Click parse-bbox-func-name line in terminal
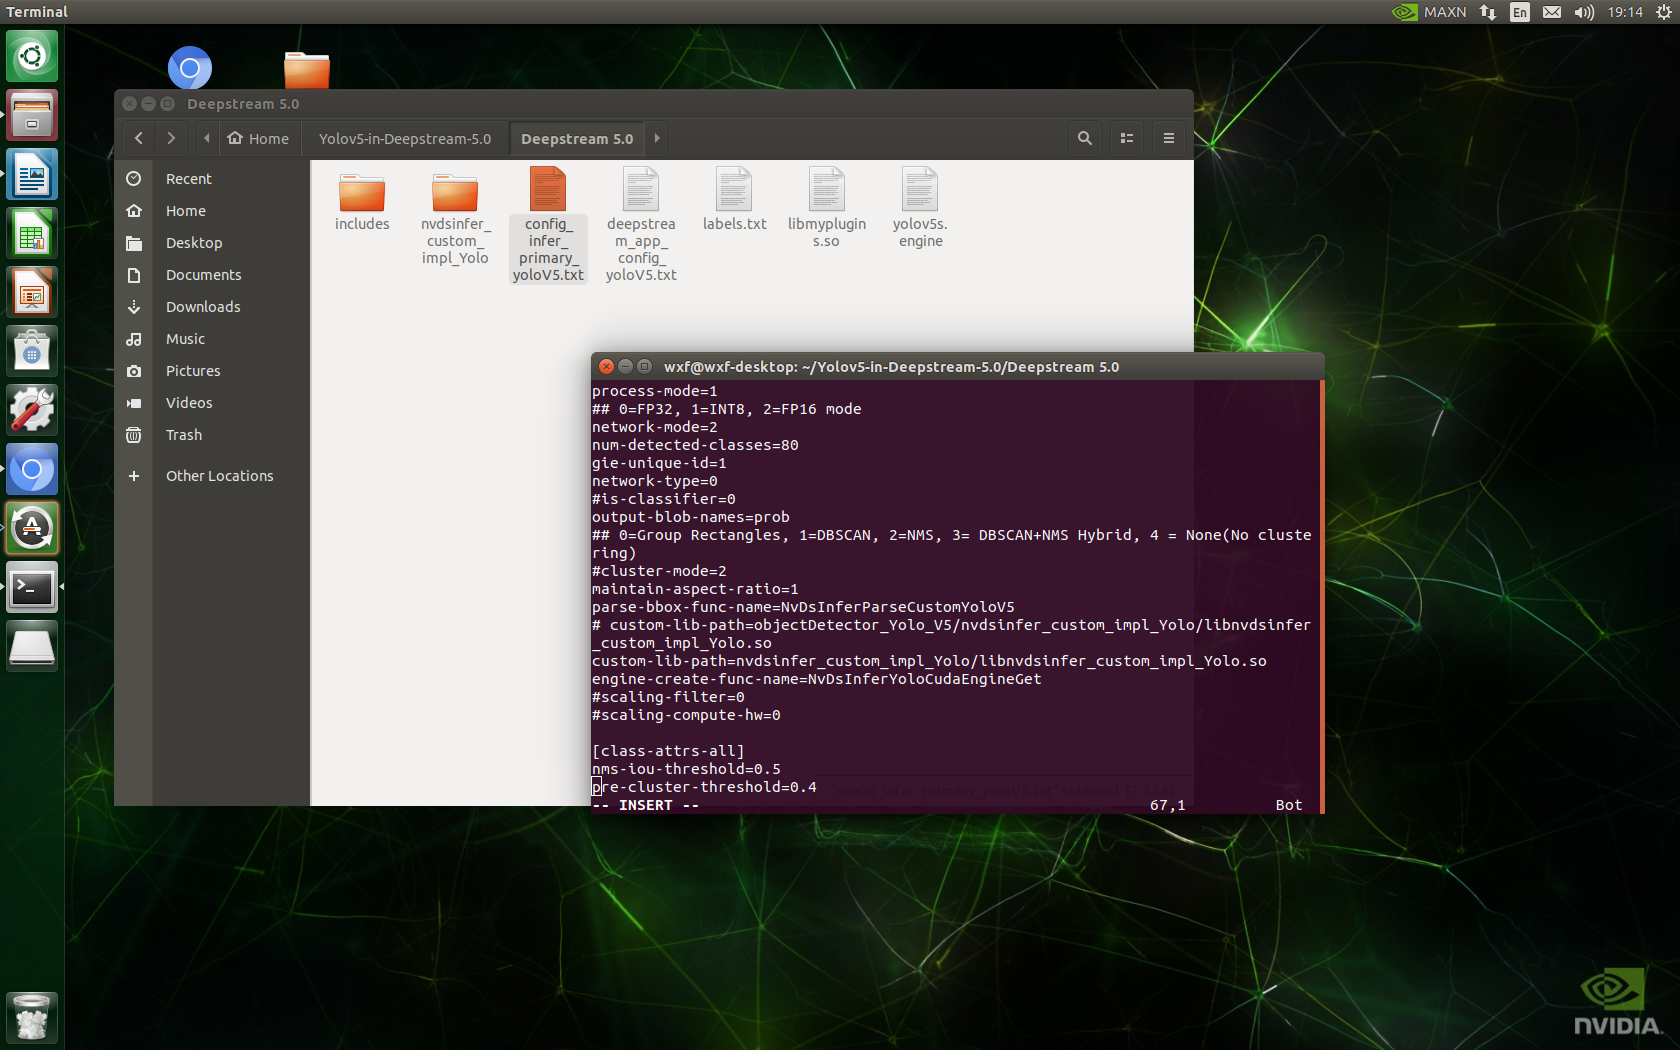This screenshot has width=1680, height=1050. click(x=803, y=607)
